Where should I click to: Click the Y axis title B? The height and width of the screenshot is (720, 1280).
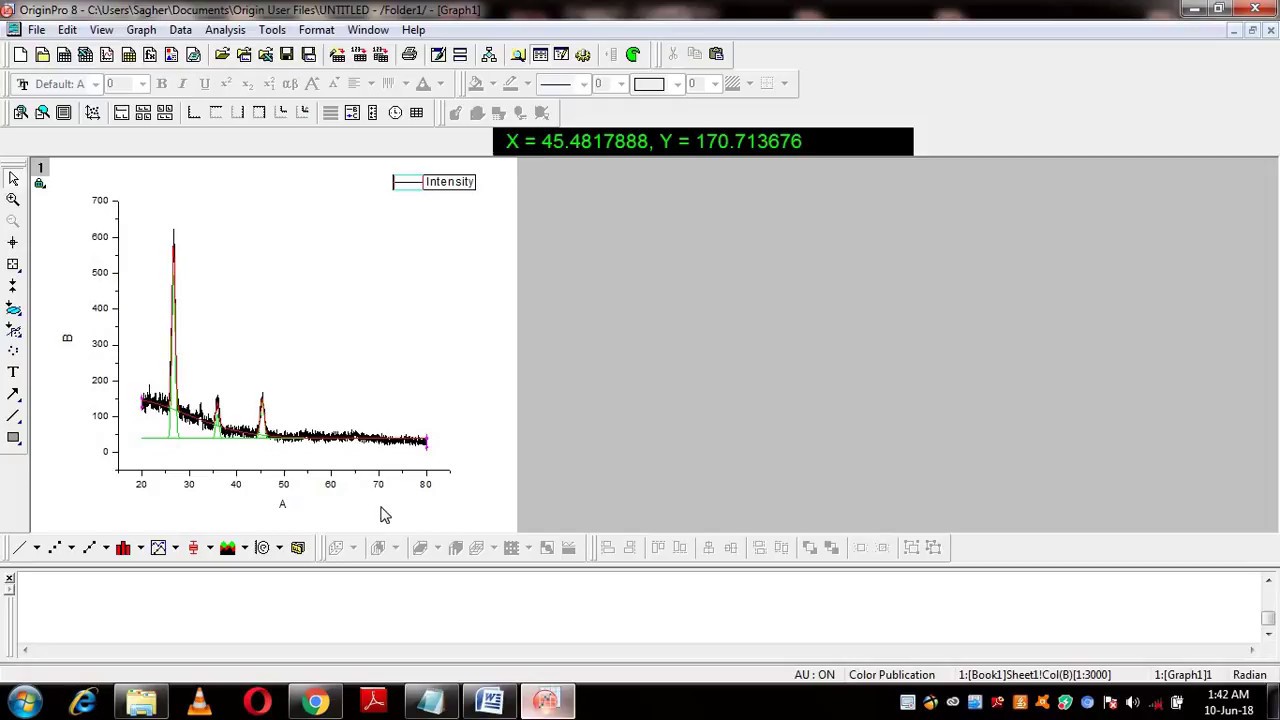click(67, 338)
